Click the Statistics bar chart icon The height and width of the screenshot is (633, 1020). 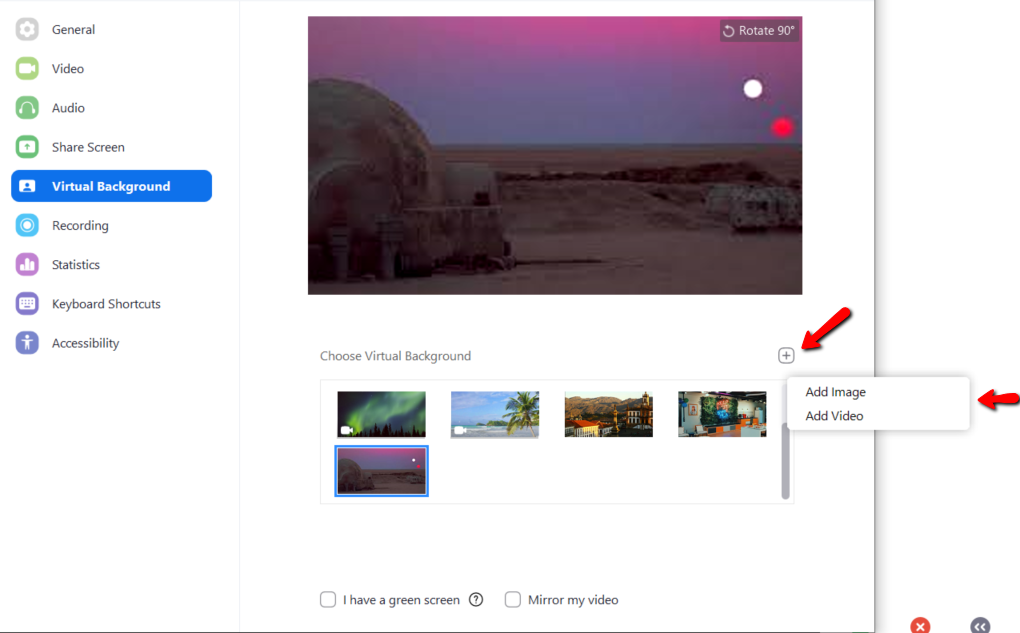click(x=27, y=265)
